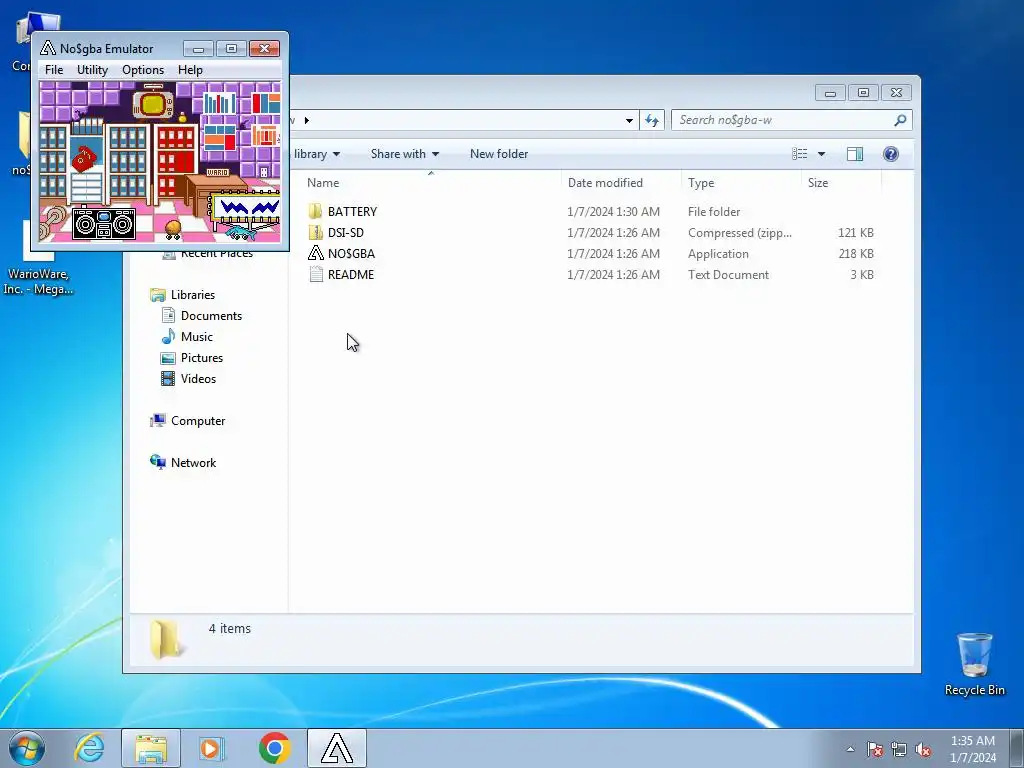Select WarioWare, Inc. desktop file icon
The width and height of the screenshot is (1024, 768).
click(38, 259)
